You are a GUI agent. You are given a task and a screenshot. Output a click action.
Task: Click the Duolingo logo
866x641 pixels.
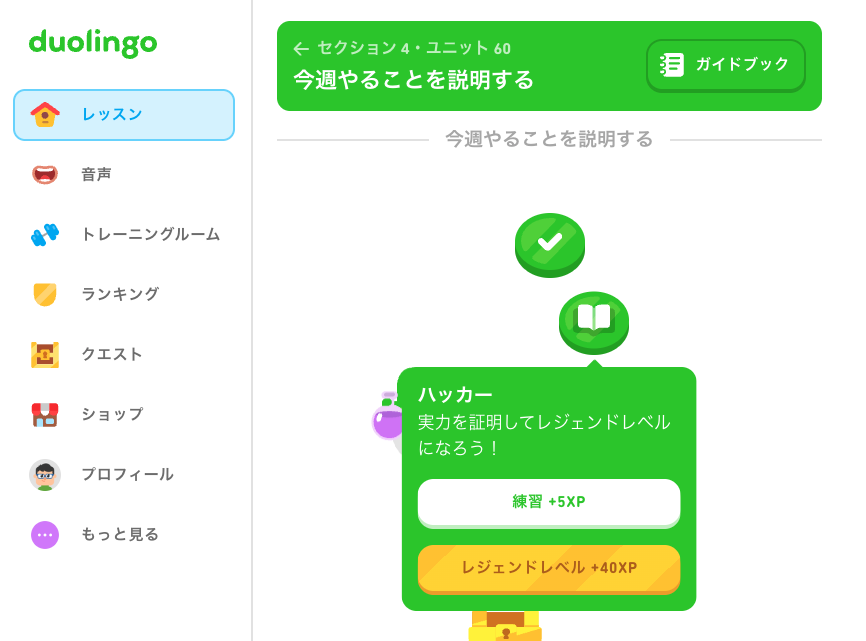coord(93,43)
